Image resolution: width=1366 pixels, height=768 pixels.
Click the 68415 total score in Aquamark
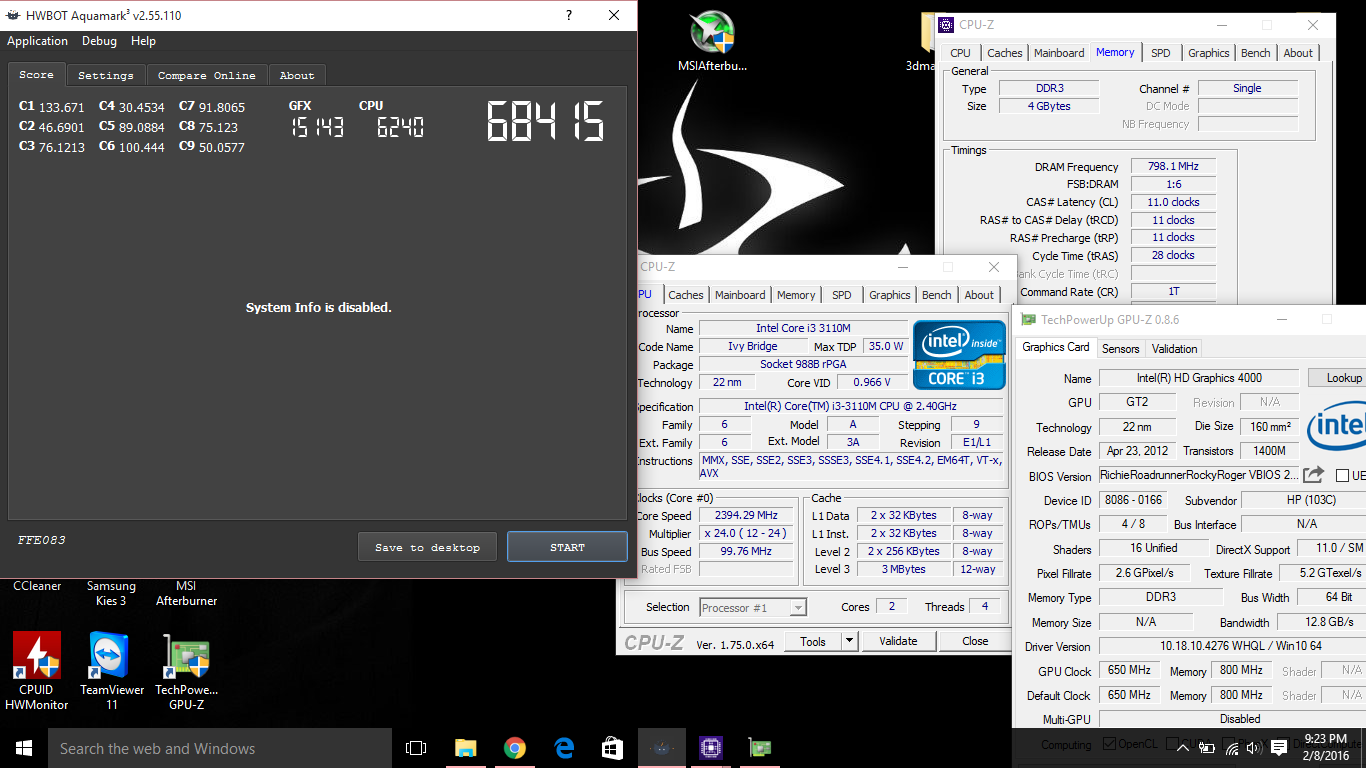546,122
